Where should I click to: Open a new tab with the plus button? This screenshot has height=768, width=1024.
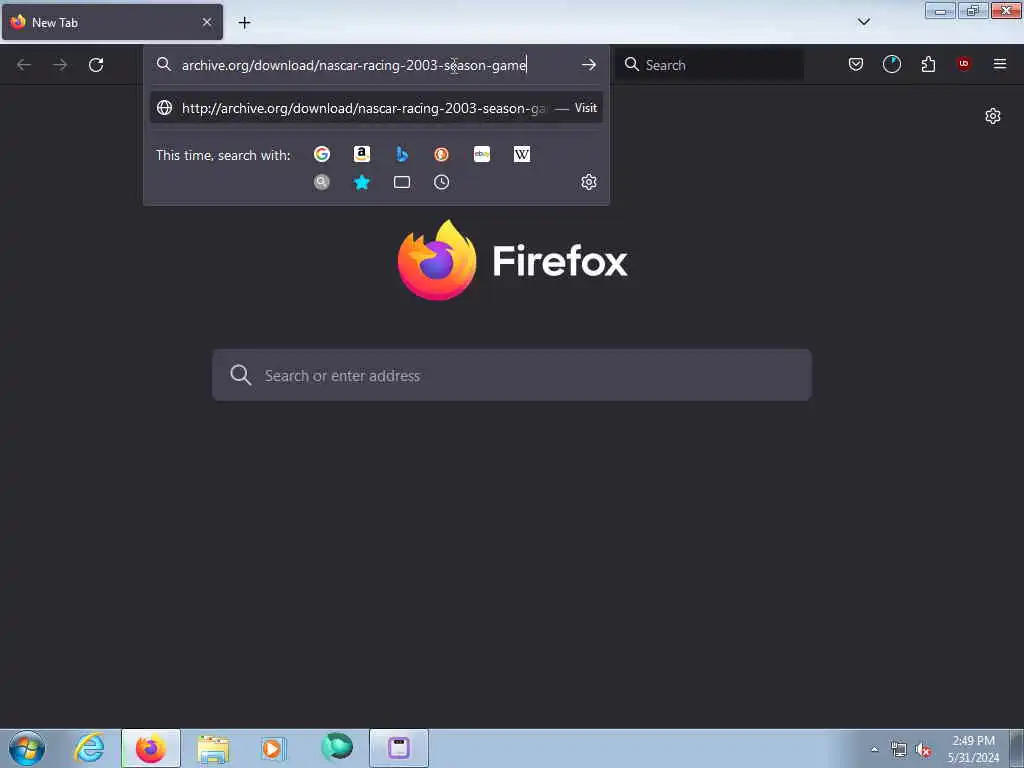click(x=244, y=23)
